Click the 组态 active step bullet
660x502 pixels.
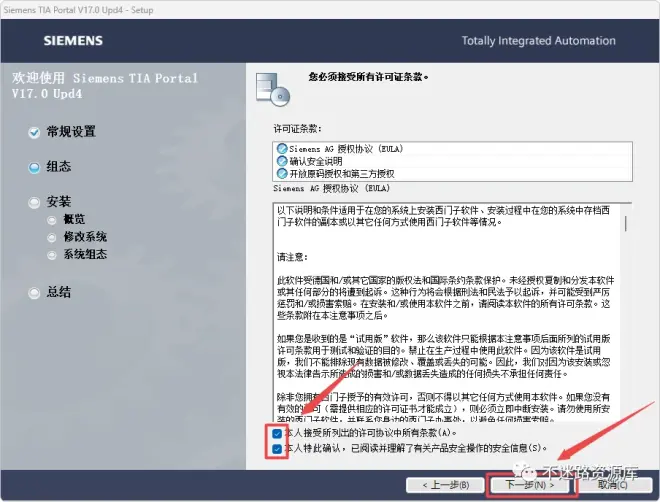point(34,167)
